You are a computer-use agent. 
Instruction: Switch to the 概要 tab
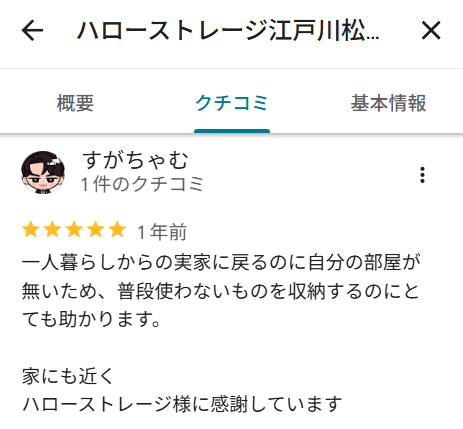75,103
